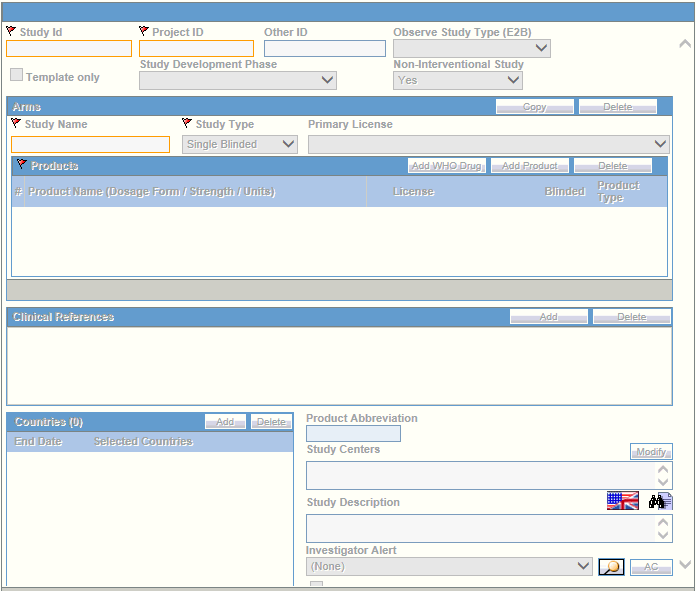Click the binoculars search icon by Study Description

pos(660,501)
